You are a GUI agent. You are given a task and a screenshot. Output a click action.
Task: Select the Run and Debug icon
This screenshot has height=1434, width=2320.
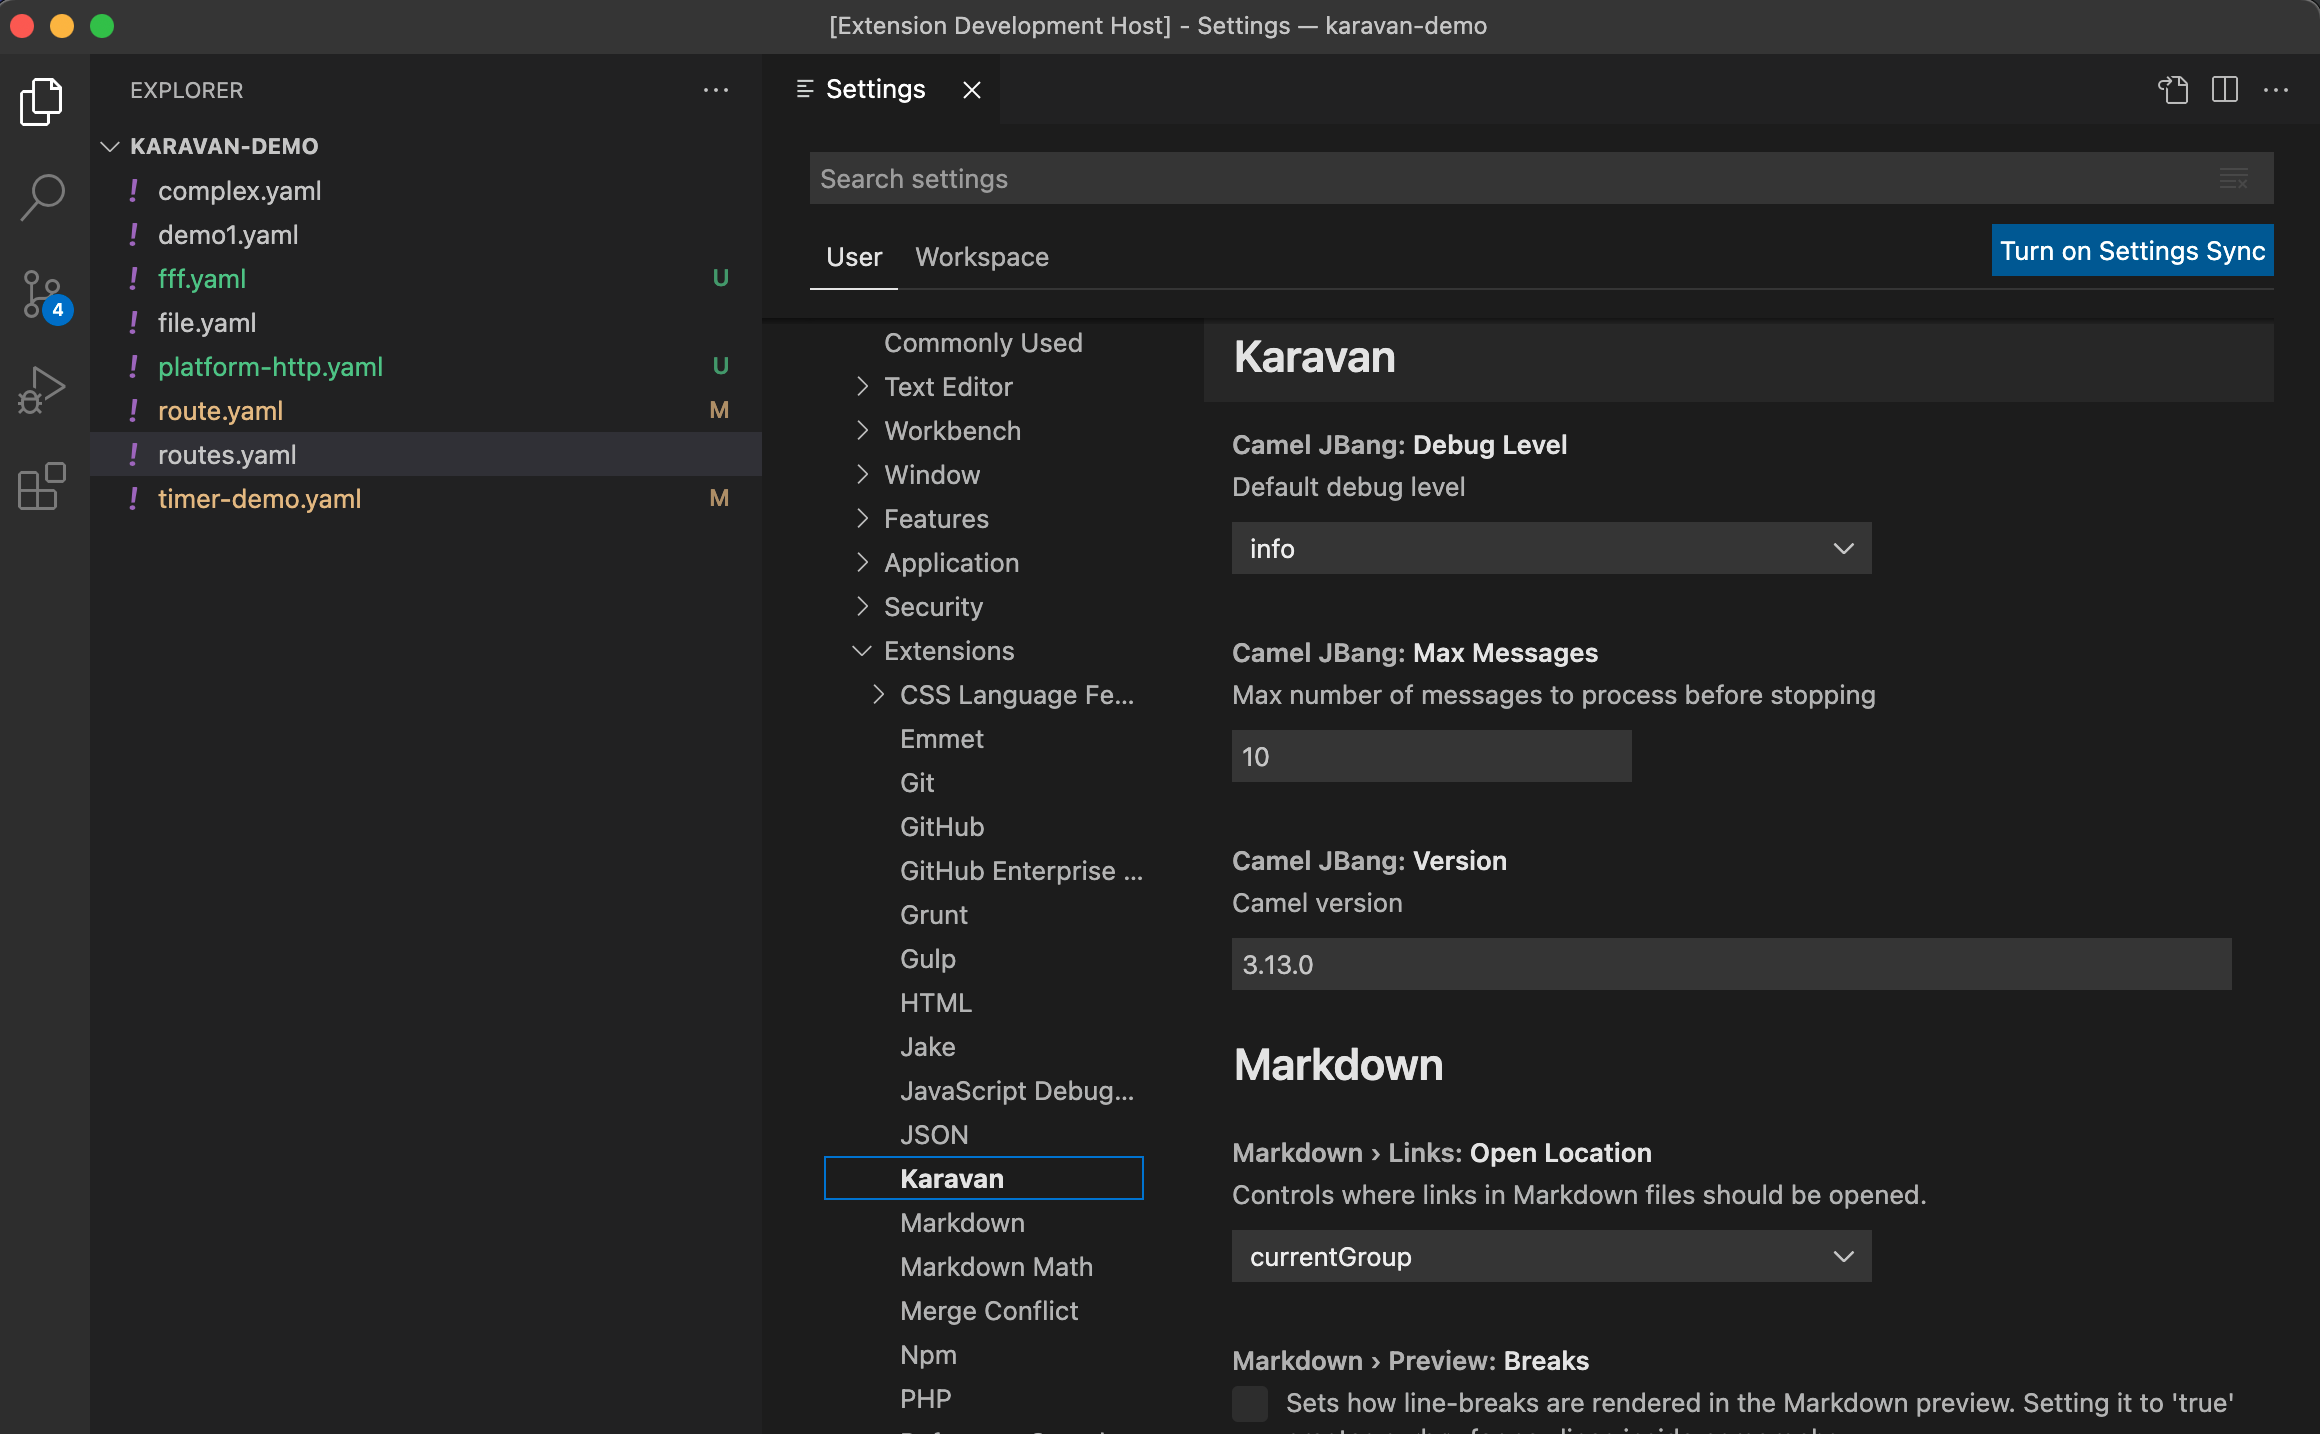coord(41,390)
